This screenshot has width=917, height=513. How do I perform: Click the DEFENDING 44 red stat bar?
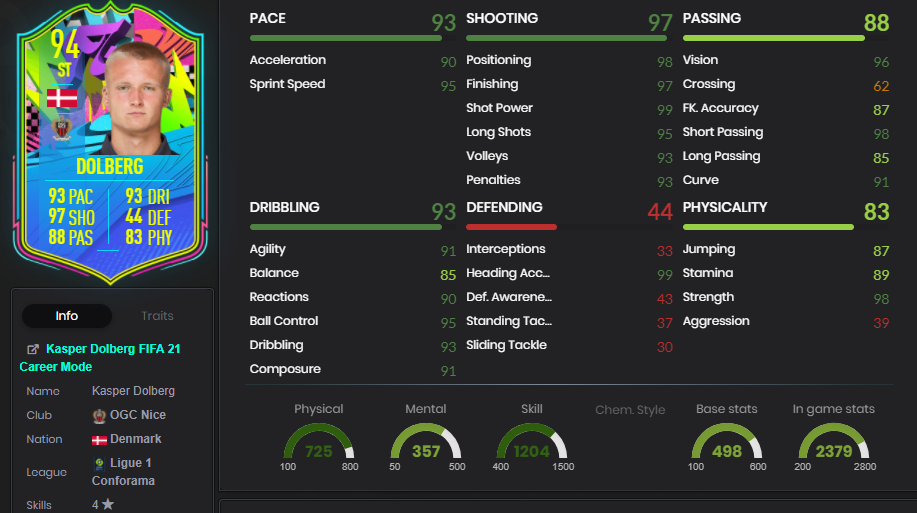pos(511,227)
